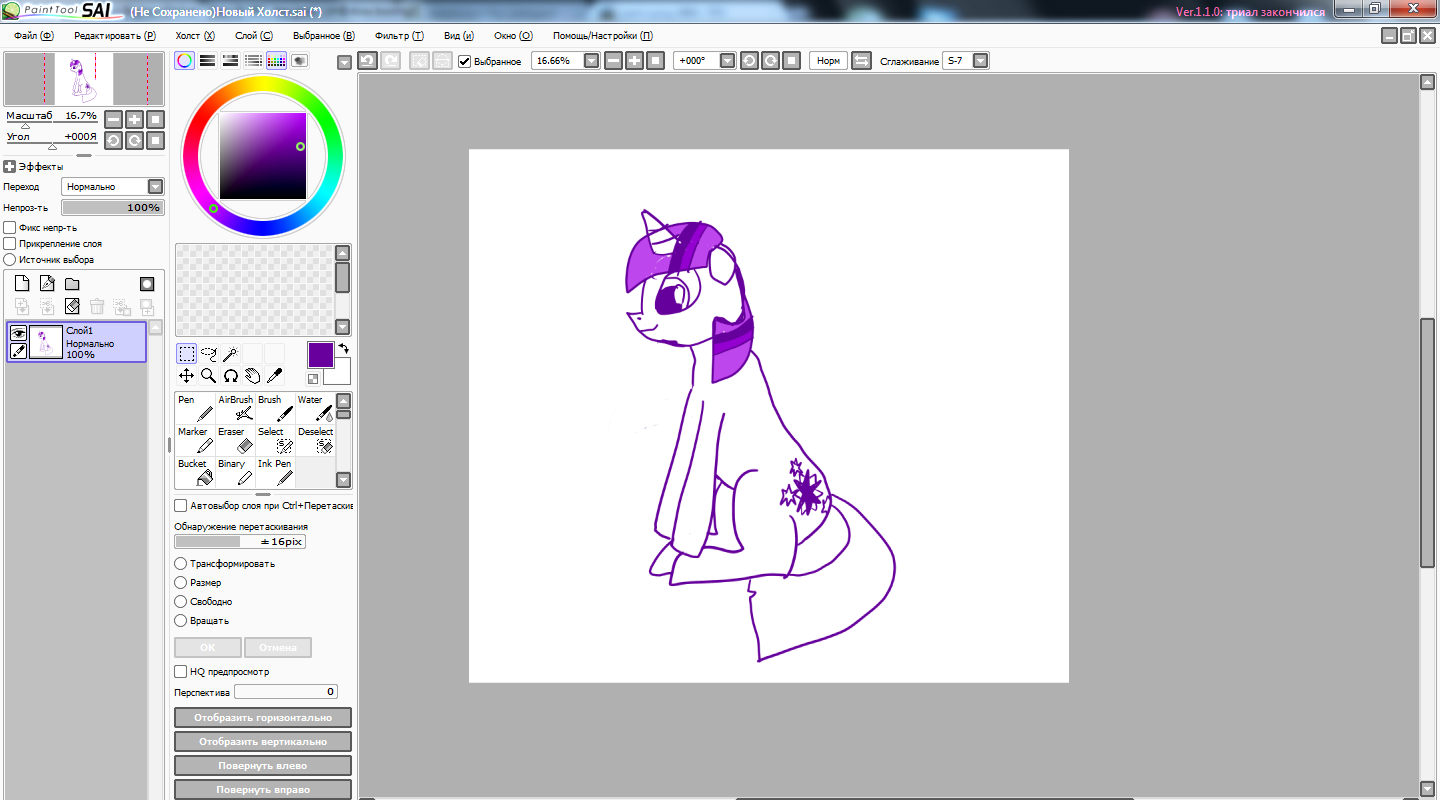Choose the magic wand tool
This screenshot has height=800, width=1440.
point(231,353)
